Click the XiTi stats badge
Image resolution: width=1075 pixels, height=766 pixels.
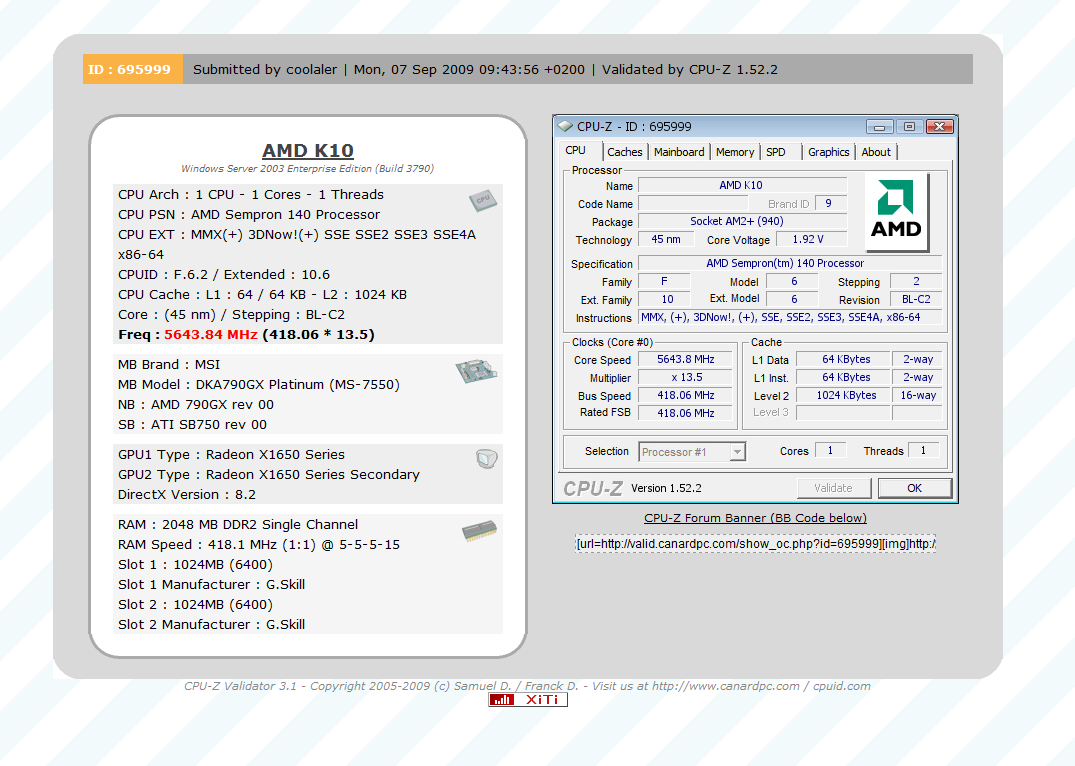tap(528, 699)
